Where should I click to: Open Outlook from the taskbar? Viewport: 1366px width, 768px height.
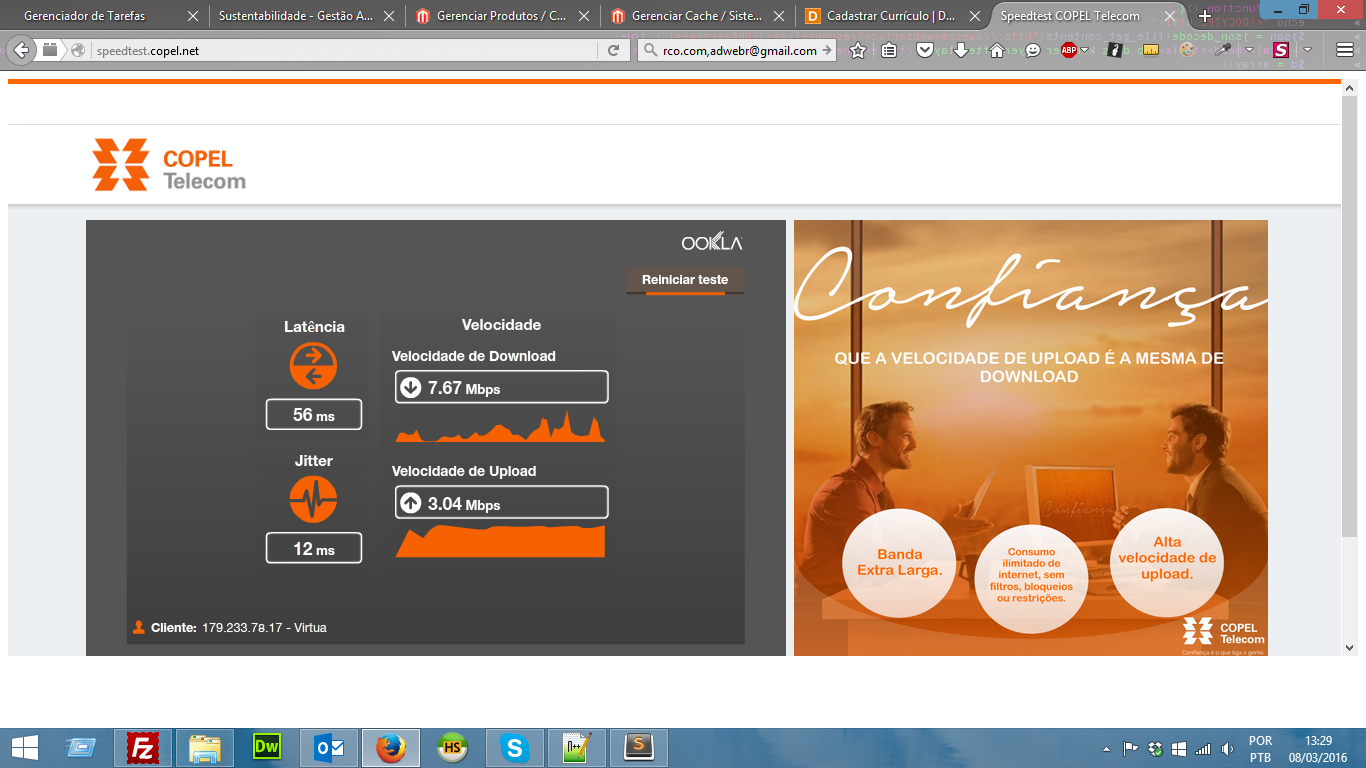[328, 747]
